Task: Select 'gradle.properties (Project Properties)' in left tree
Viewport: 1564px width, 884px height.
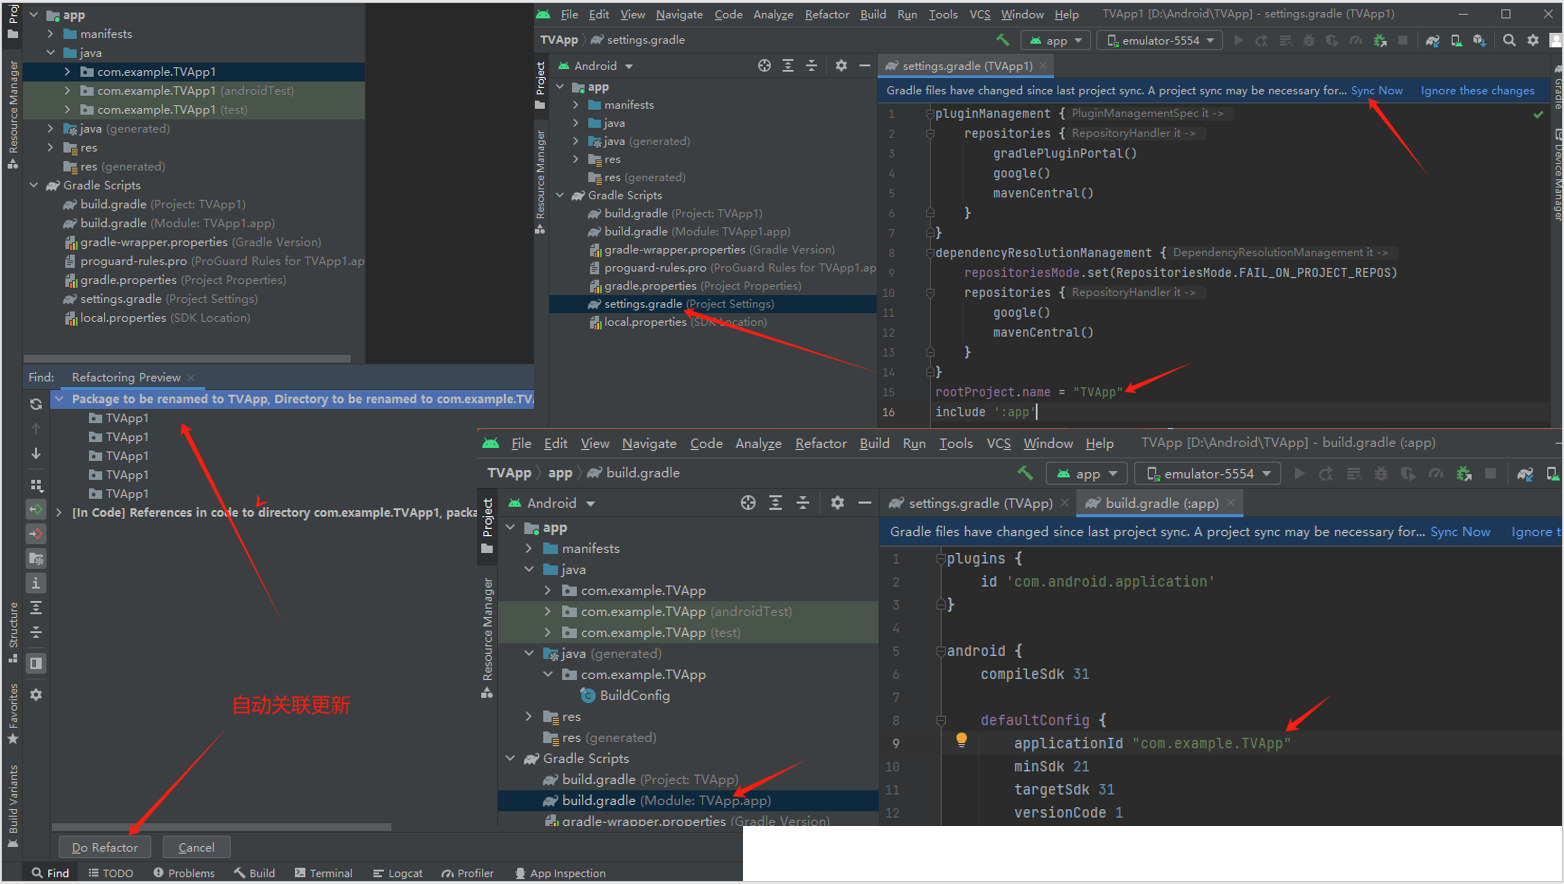Action: coord(175,280)
